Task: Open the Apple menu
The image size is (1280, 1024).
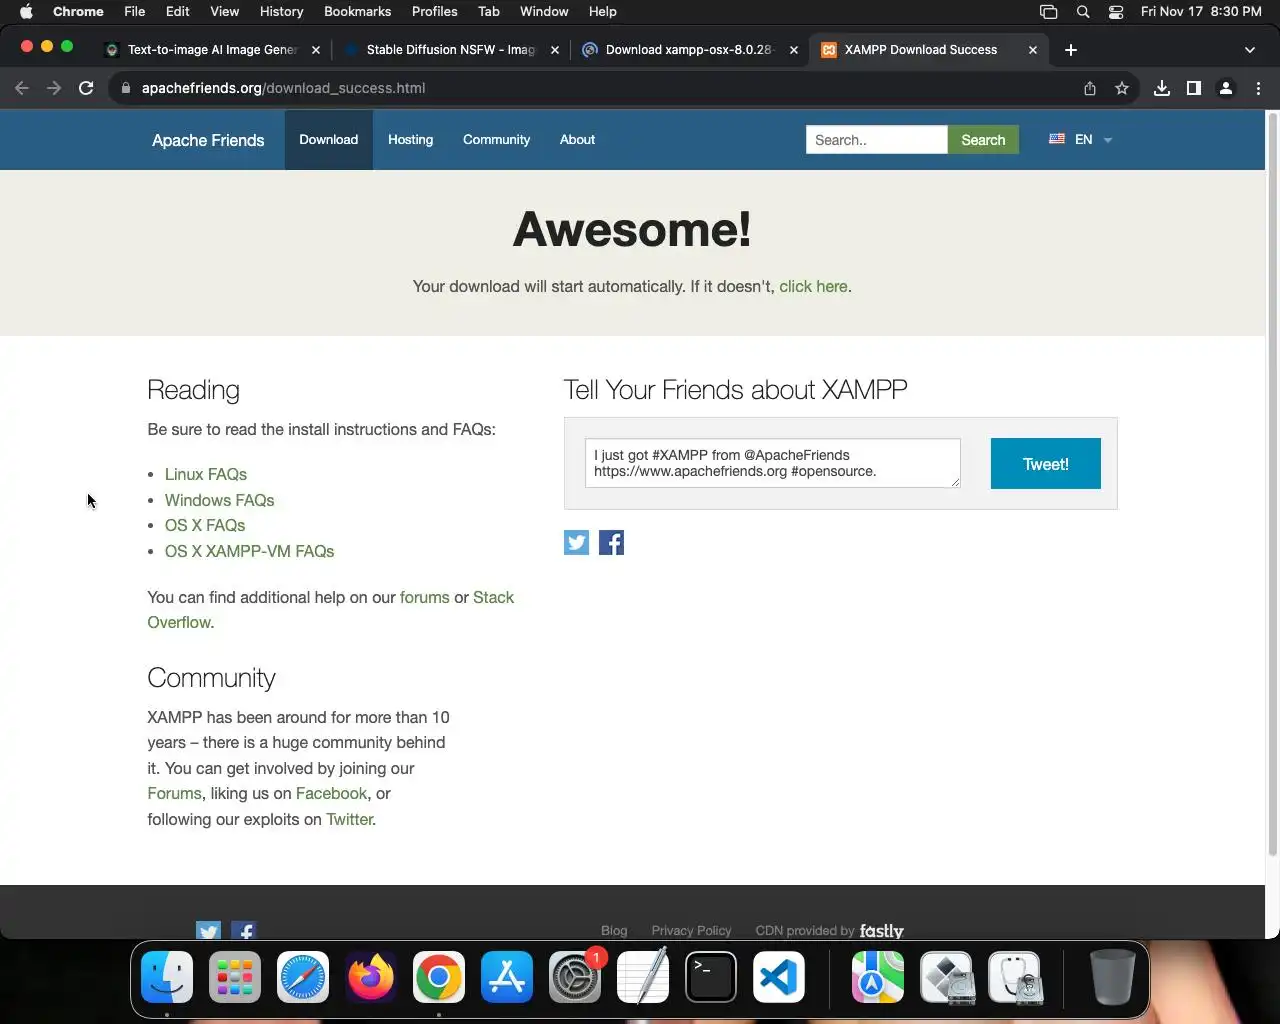Action: click(x=26, y=12)
